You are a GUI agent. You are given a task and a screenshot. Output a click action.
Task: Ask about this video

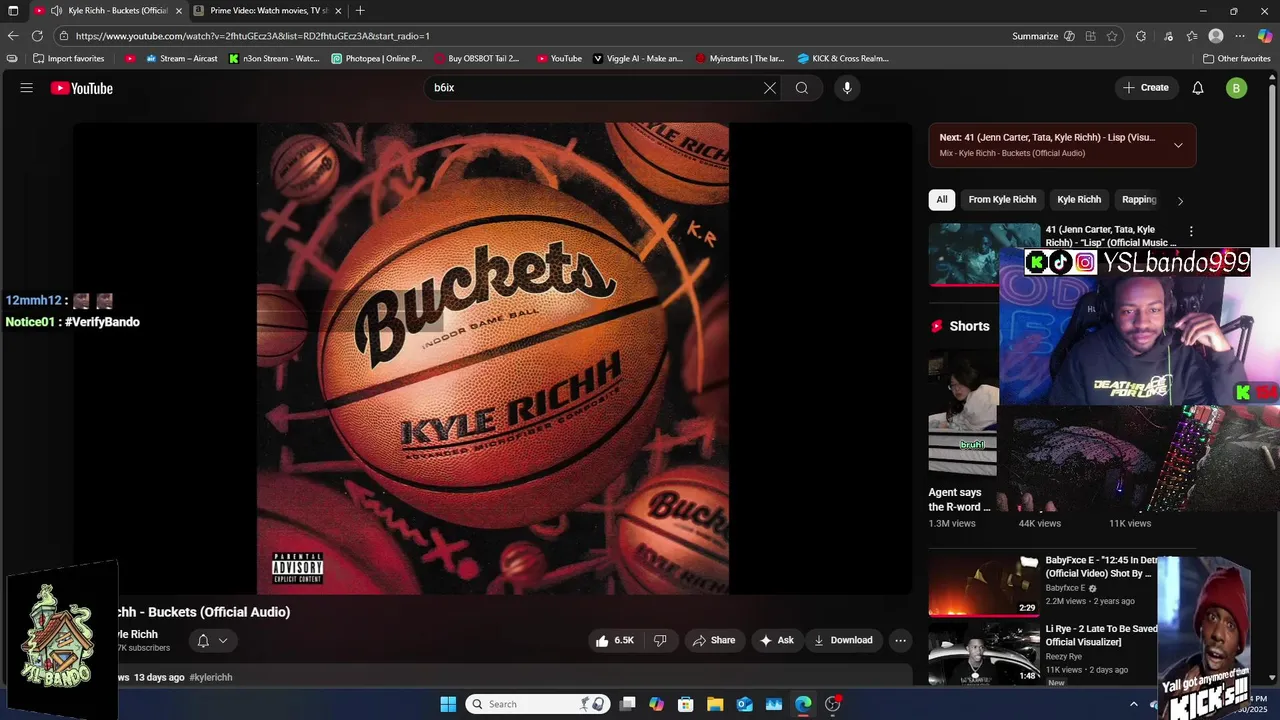point(777,640)
